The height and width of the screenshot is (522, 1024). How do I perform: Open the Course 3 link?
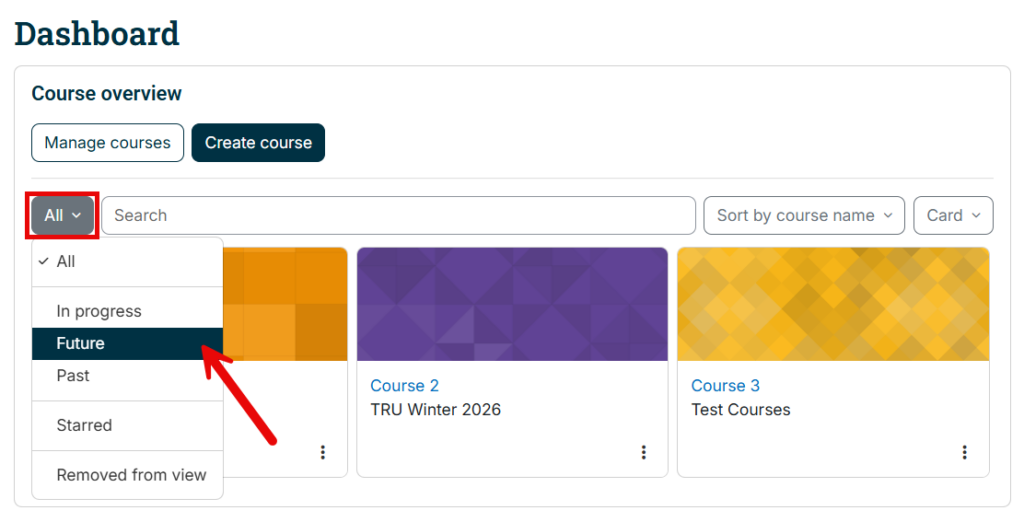point(726,385)
